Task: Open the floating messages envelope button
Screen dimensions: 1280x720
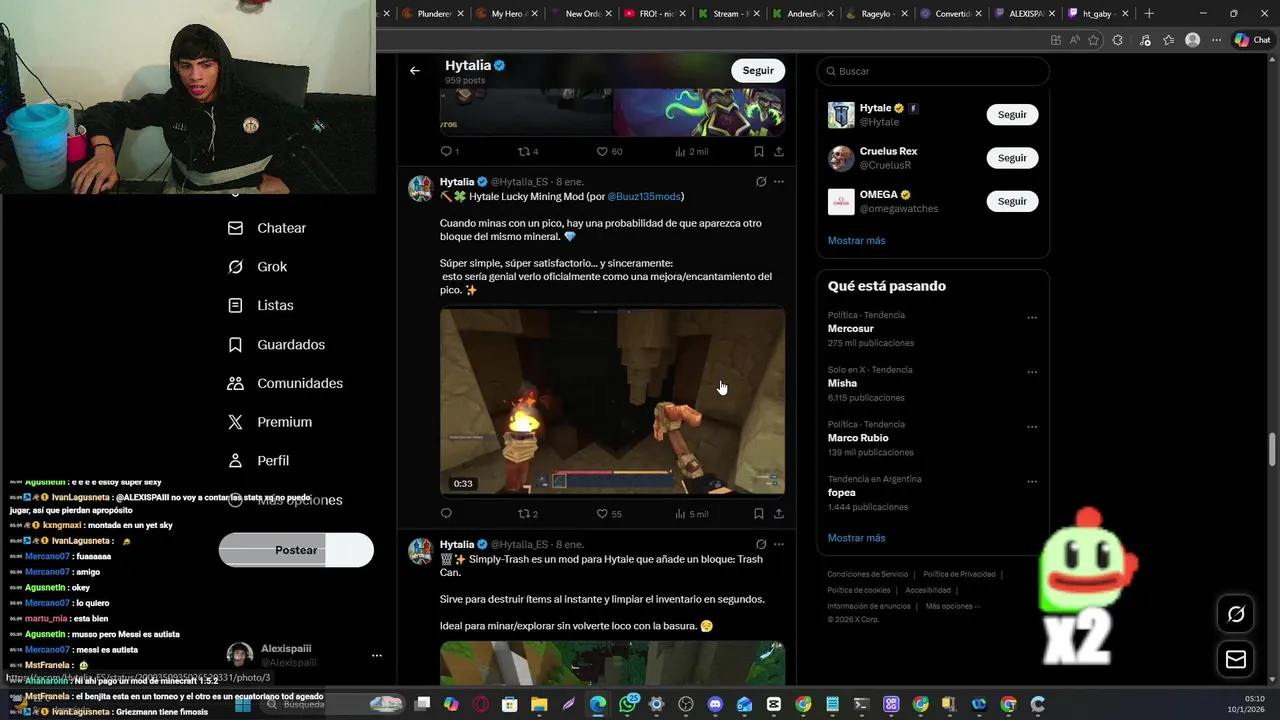Action: click(1236, 660)
